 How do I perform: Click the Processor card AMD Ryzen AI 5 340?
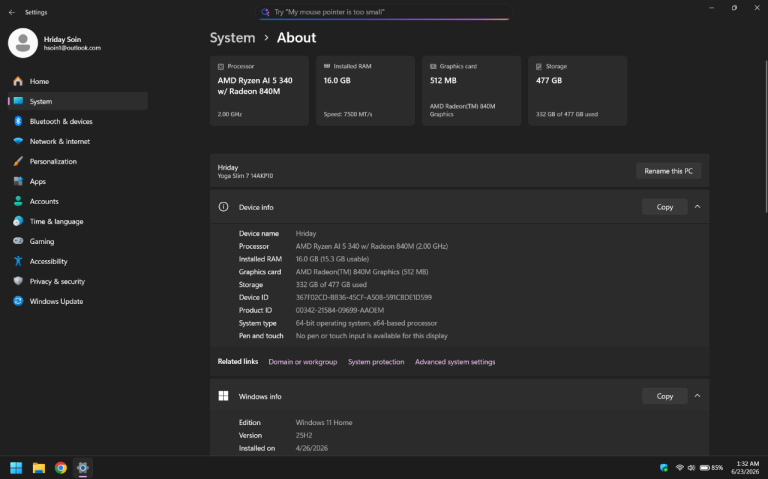pyautogui.click(x=259, y=91)
